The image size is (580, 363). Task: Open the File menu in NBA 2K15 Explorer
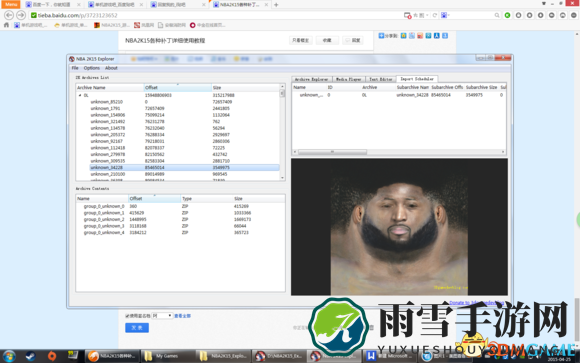click(x=75, y=68)
